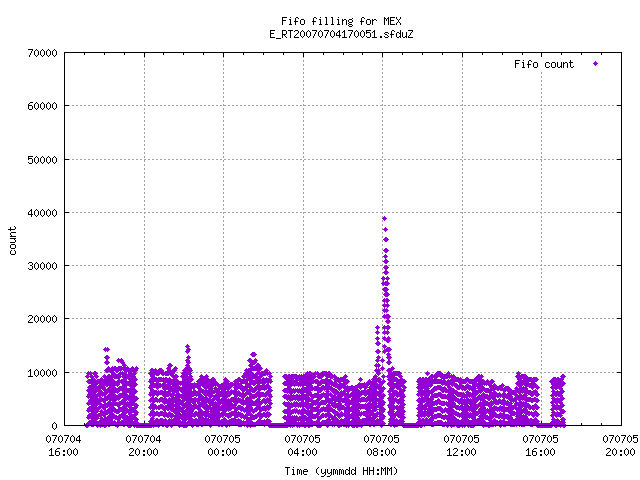This screenshot has height=480, width=640.
Task: Click the x-axis label 070705 00:00
Action: 222,445
